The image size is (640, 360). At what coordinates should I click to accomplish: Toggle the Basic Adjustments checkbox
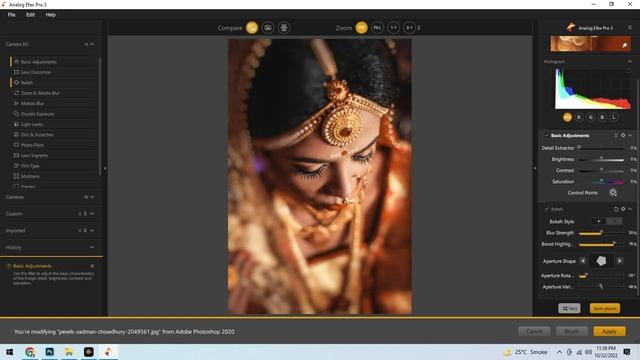(547, 136)
